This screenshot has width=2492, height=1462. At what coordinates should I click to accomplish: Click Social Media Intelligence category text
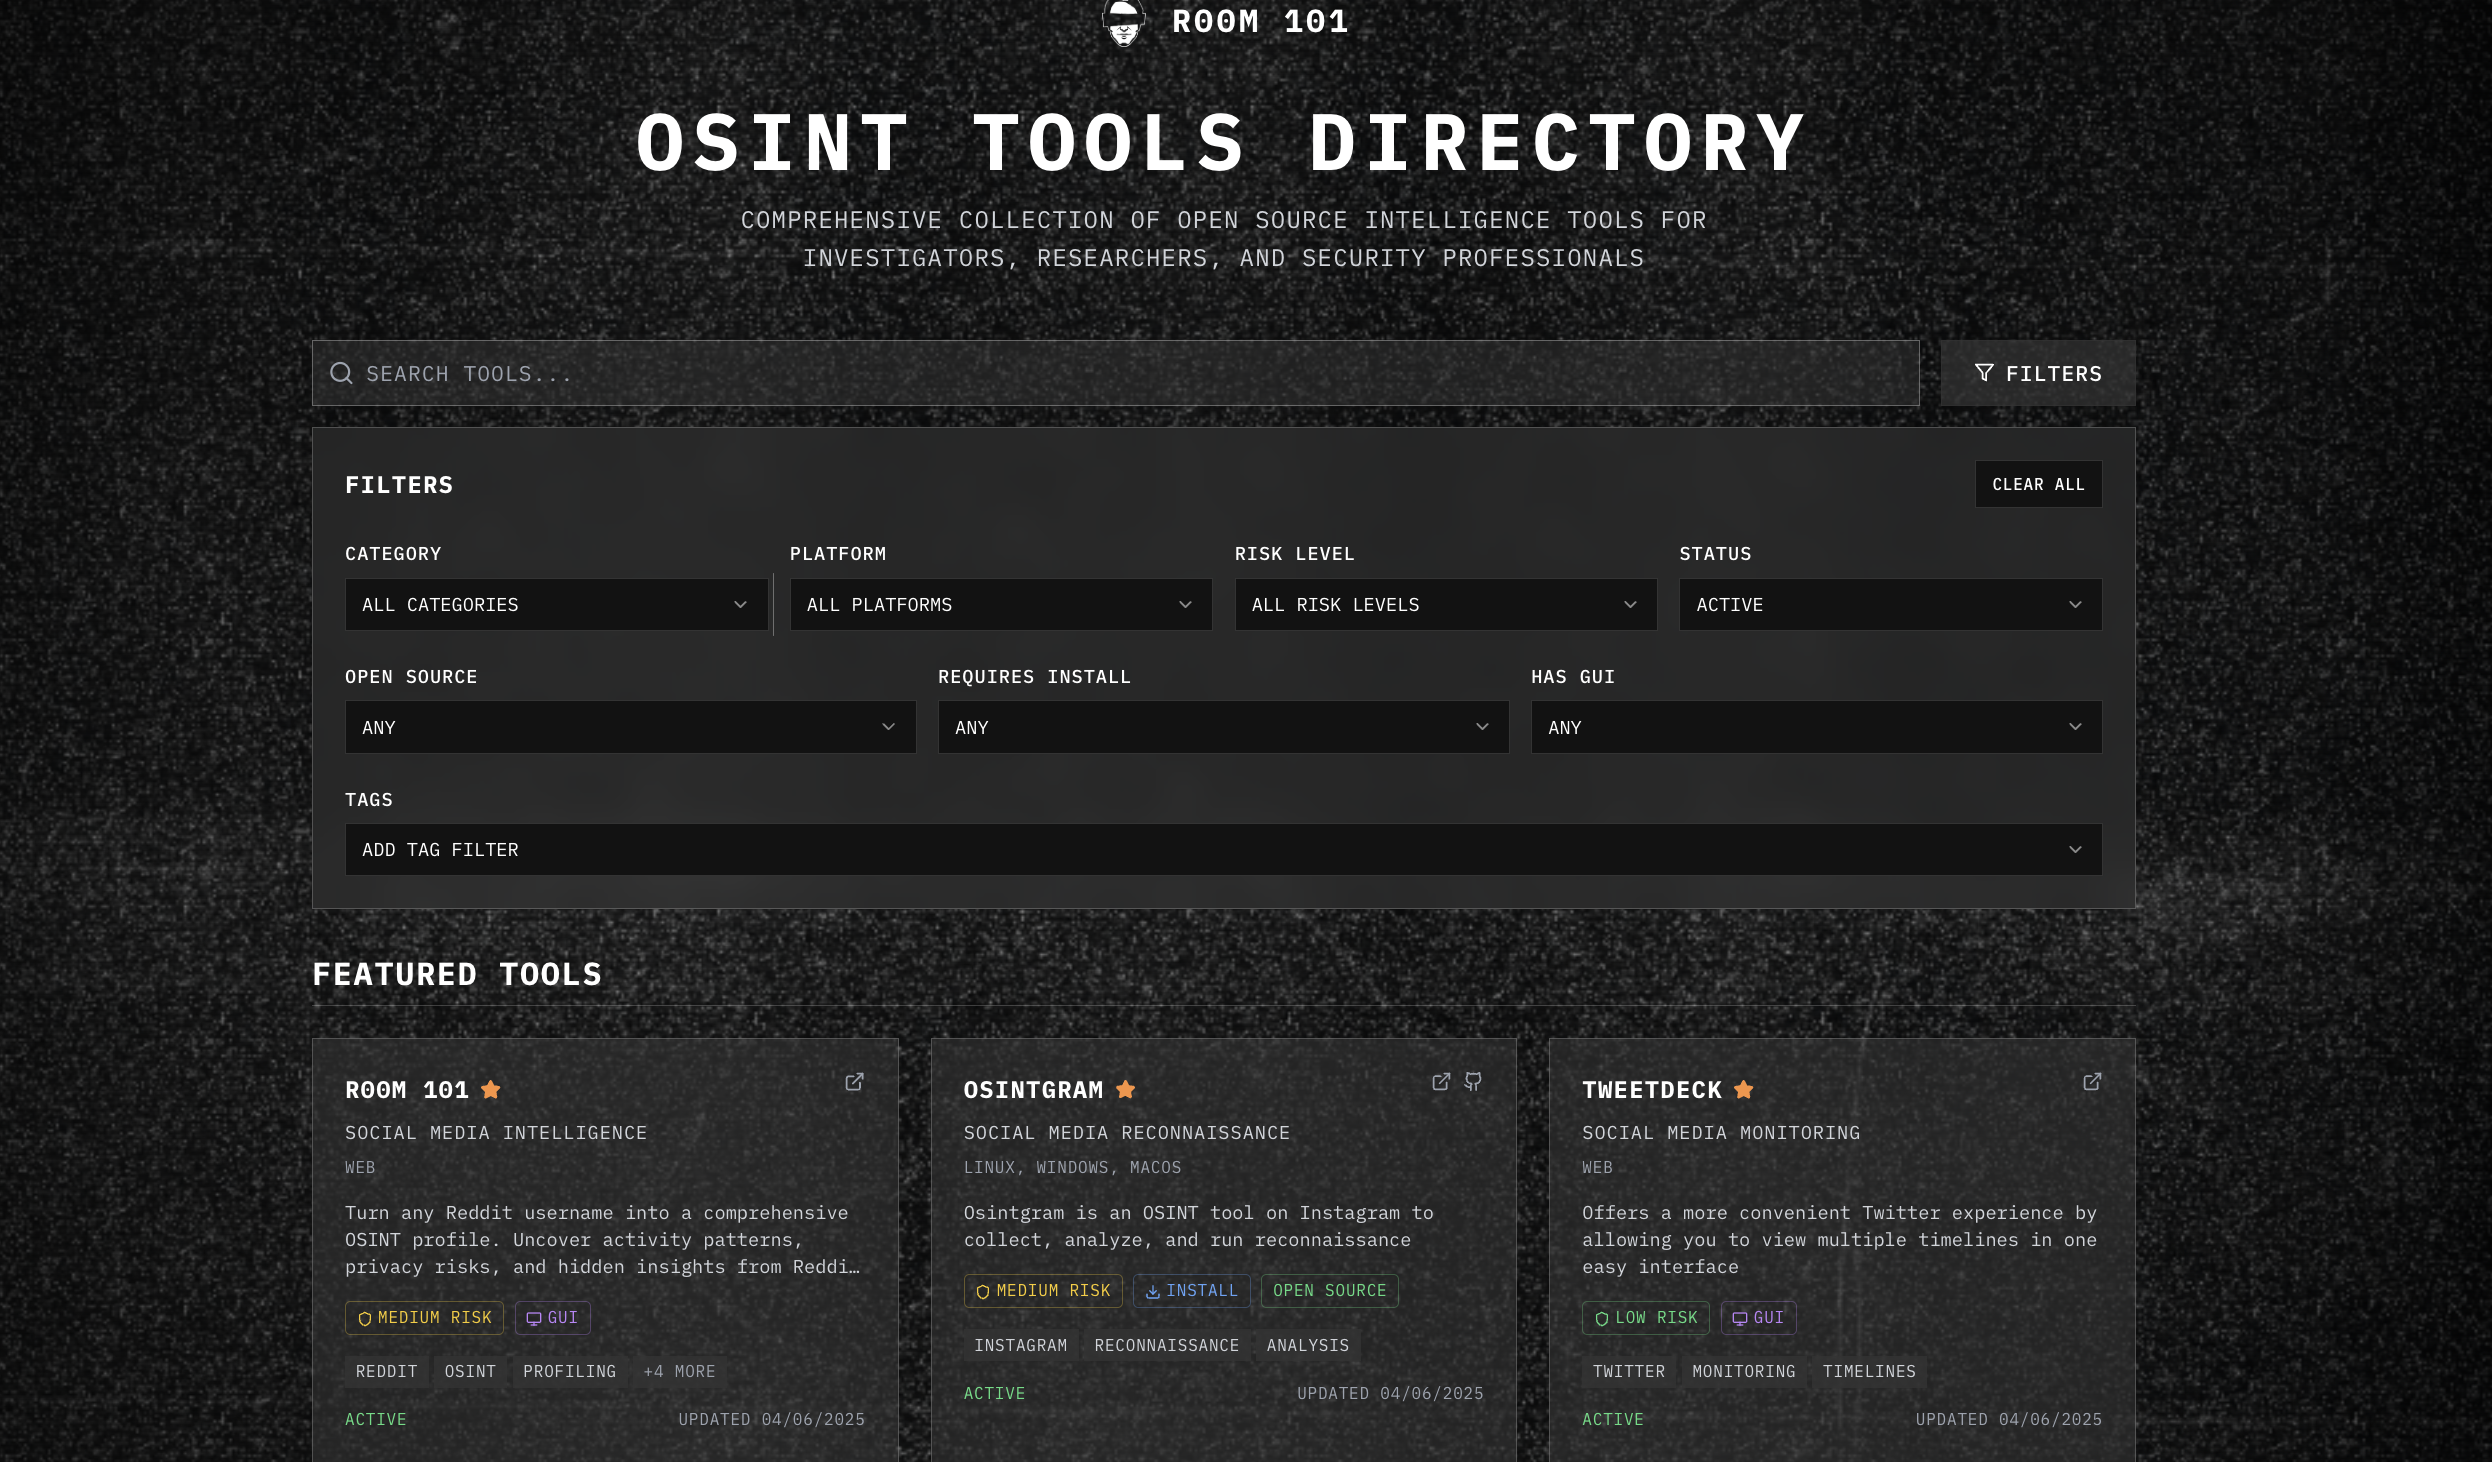[x=496, y=1133]
